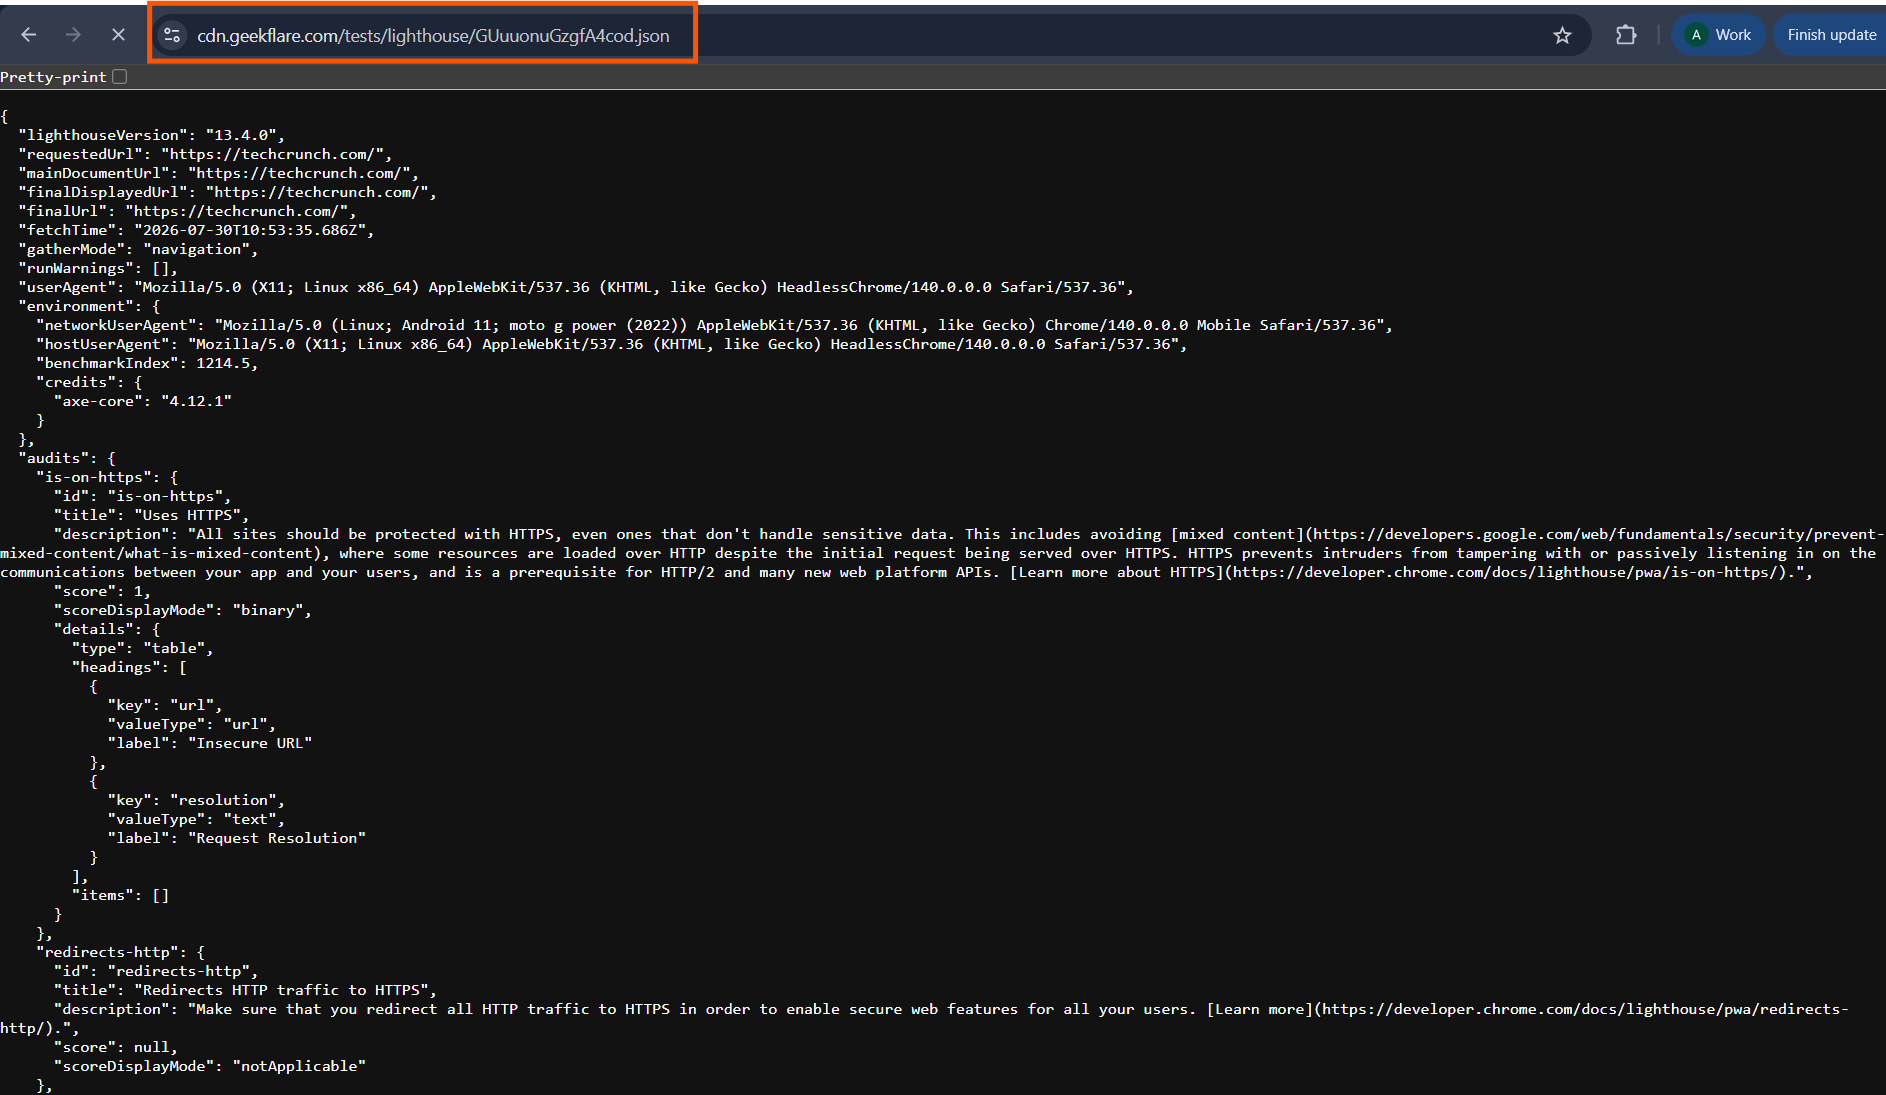Open the extensions puzzle icon
The image size is (1886, 1095).
point(1626,35)
